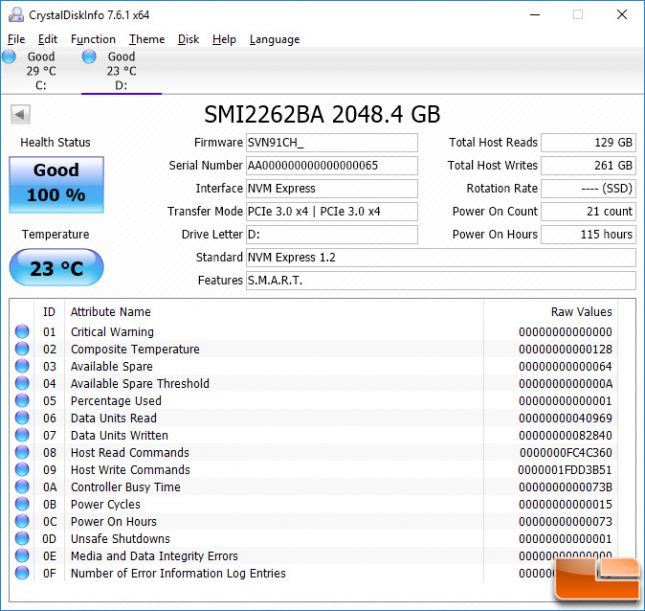The height and width of the screenshot is (611, 645).
Task: Click the Good 100 % health status button
Action: (56, 185)
